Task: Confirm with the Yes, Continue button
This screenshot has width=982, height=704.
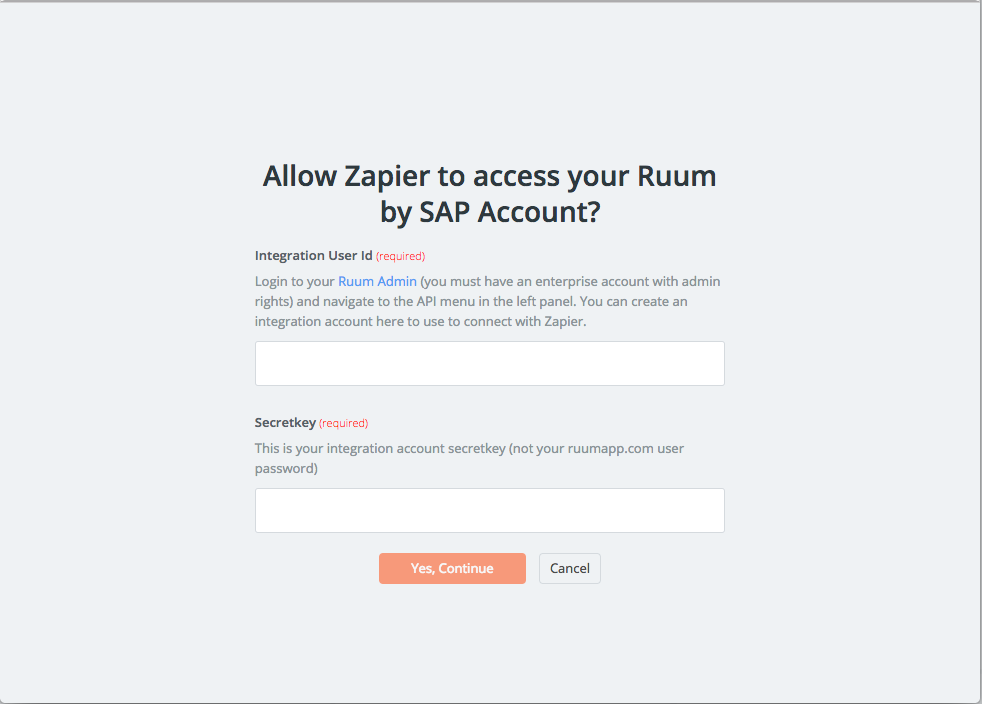Action: (x=452, y=568)
